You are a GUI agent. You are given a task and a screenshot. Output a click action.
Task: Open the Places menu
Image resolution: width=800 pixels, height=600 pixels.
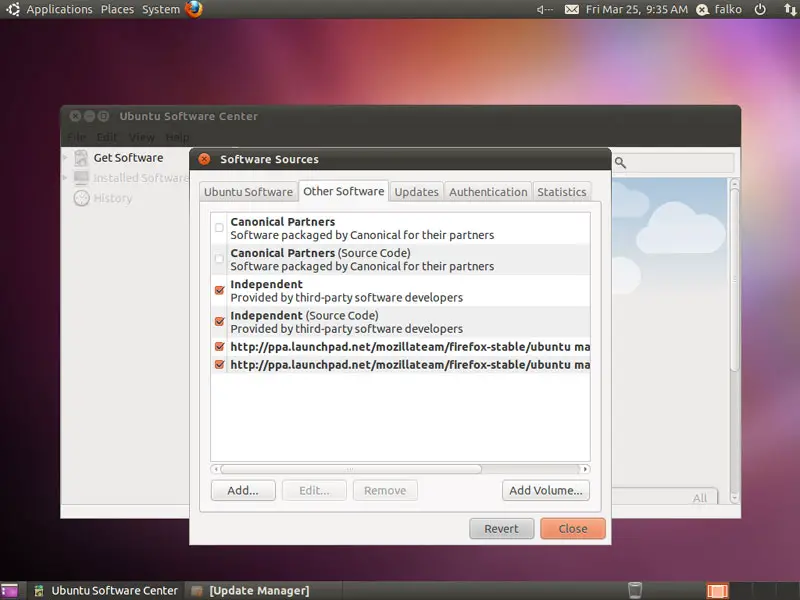tap(117, 9)
